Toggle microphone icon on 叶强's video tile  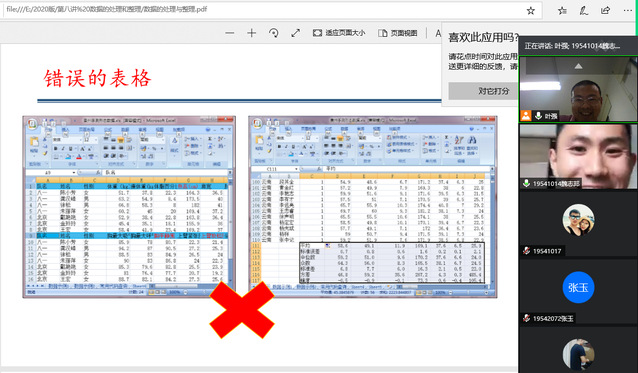pos(538,116)
